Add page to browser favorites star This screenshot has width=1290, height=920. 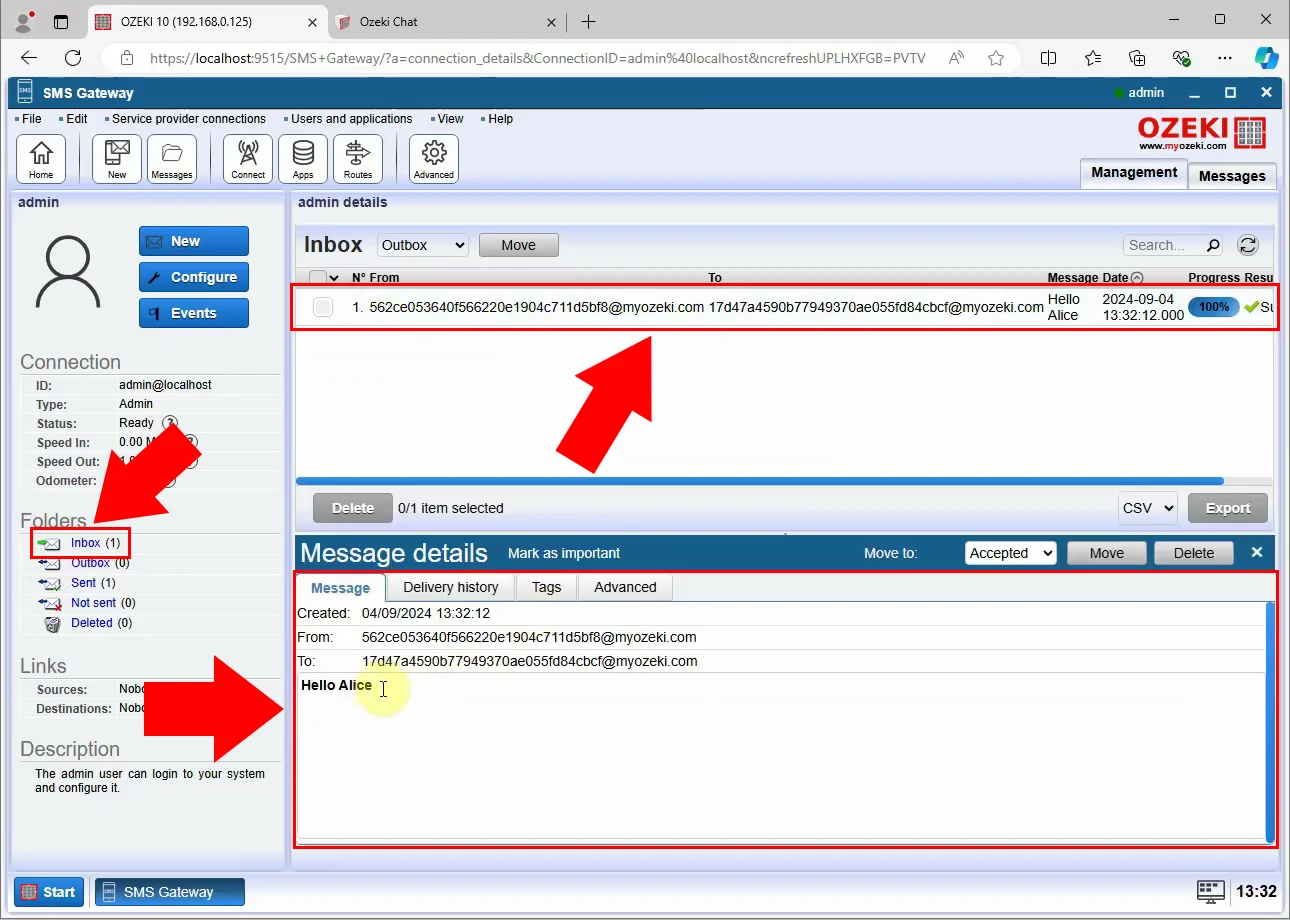pyautogui.click(x=996, y=58)
